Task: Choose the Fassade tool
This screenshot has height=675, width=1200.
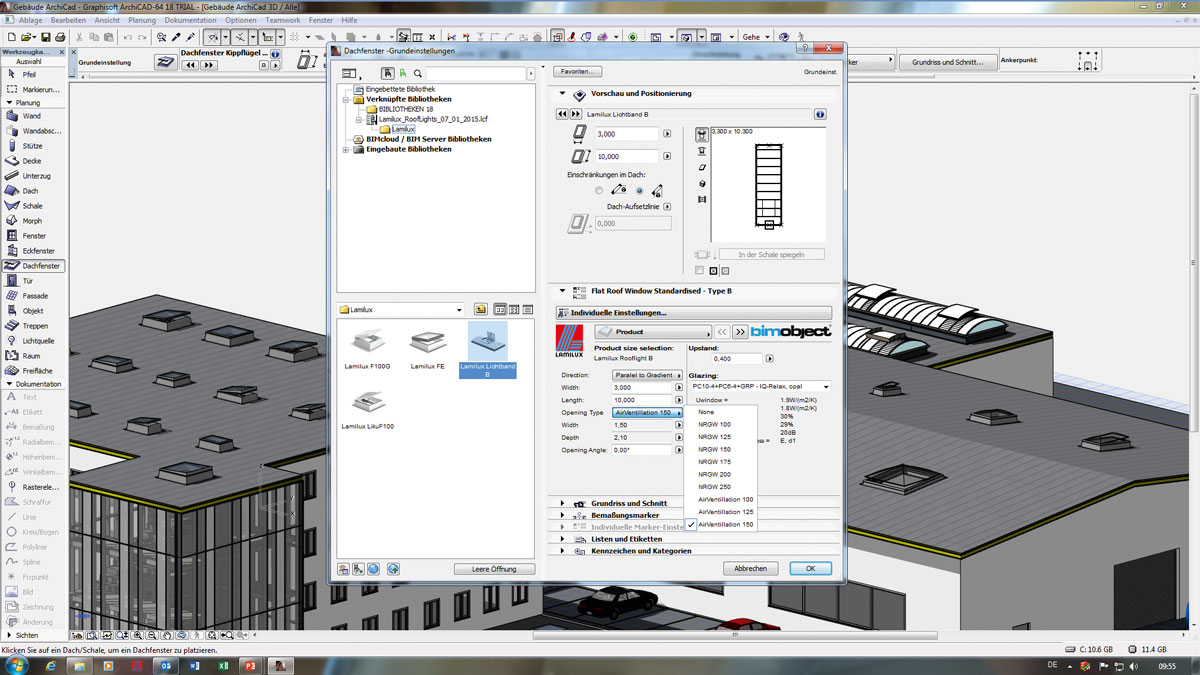Action: coord(34,296)
